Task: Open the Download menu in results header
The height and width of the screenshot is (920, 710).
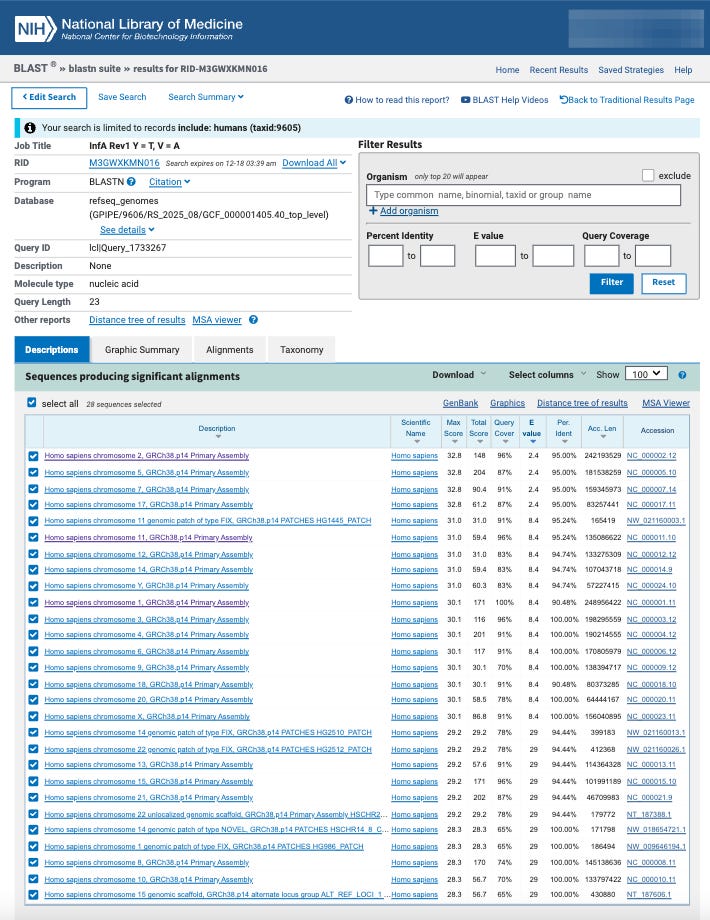Action: point(459,375)
